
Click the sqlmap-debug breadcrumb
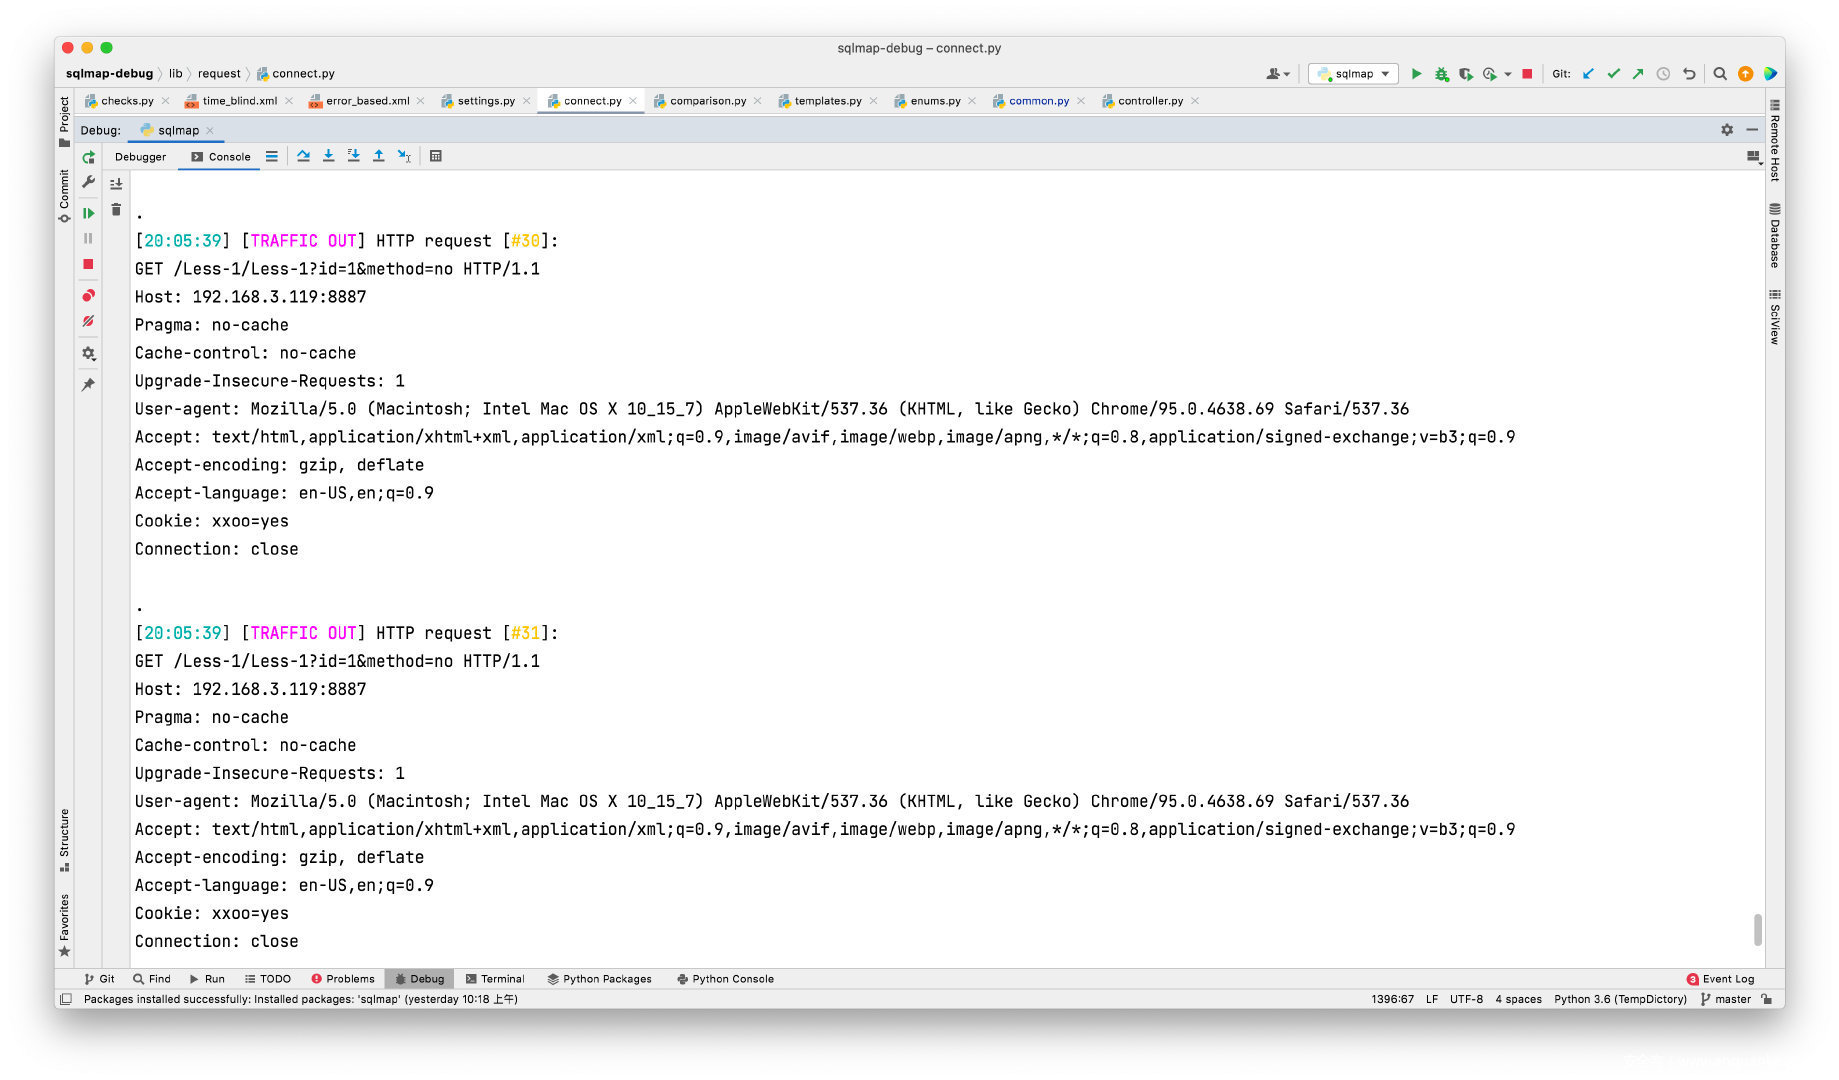109,74
